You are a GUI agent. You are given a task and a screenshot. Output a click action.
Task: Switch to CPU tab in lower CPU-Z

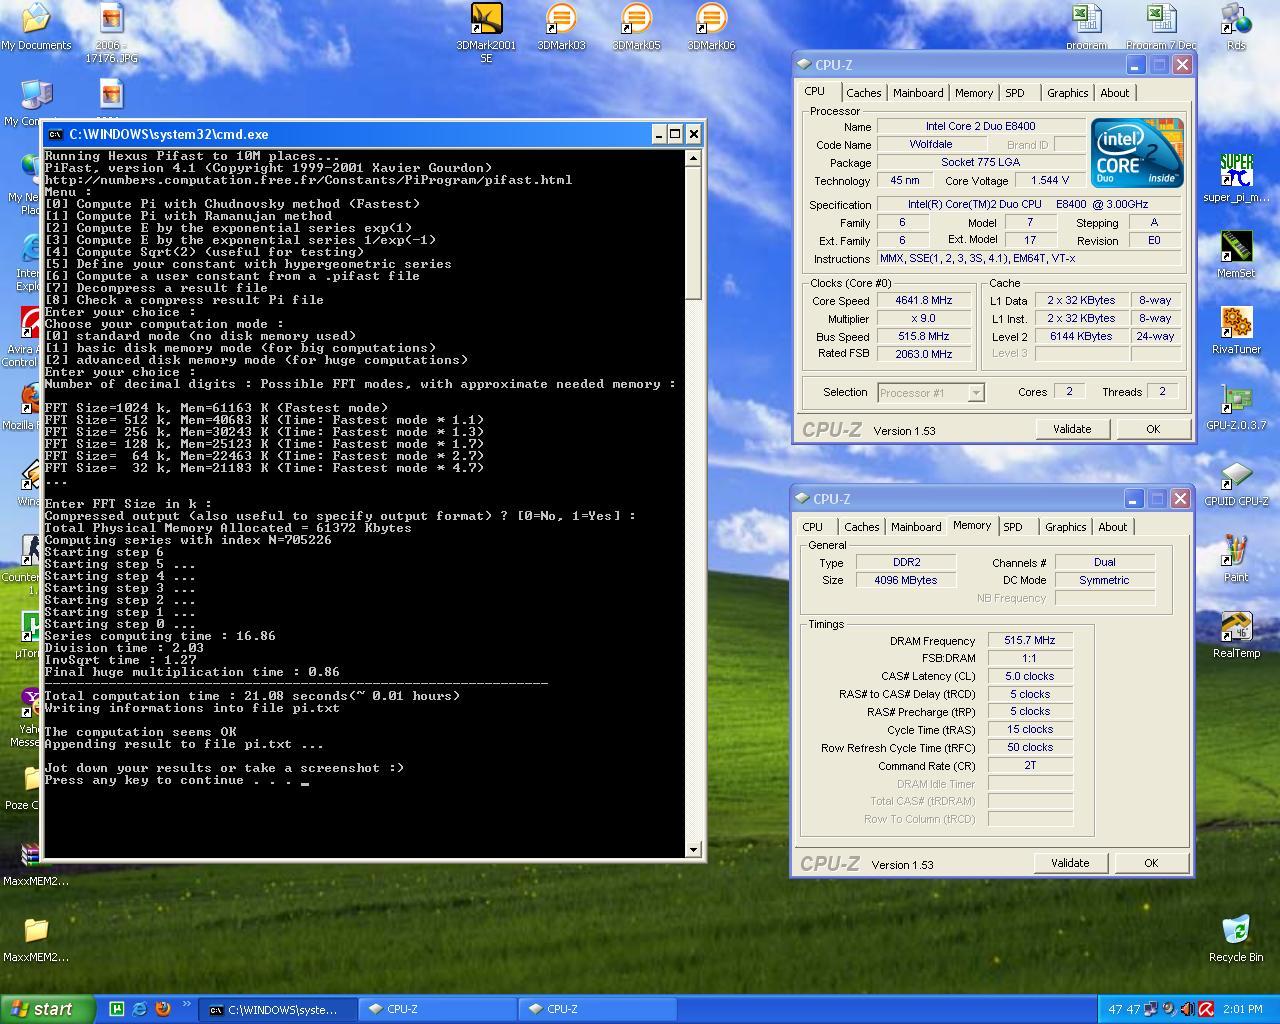(x=813, y=527)
